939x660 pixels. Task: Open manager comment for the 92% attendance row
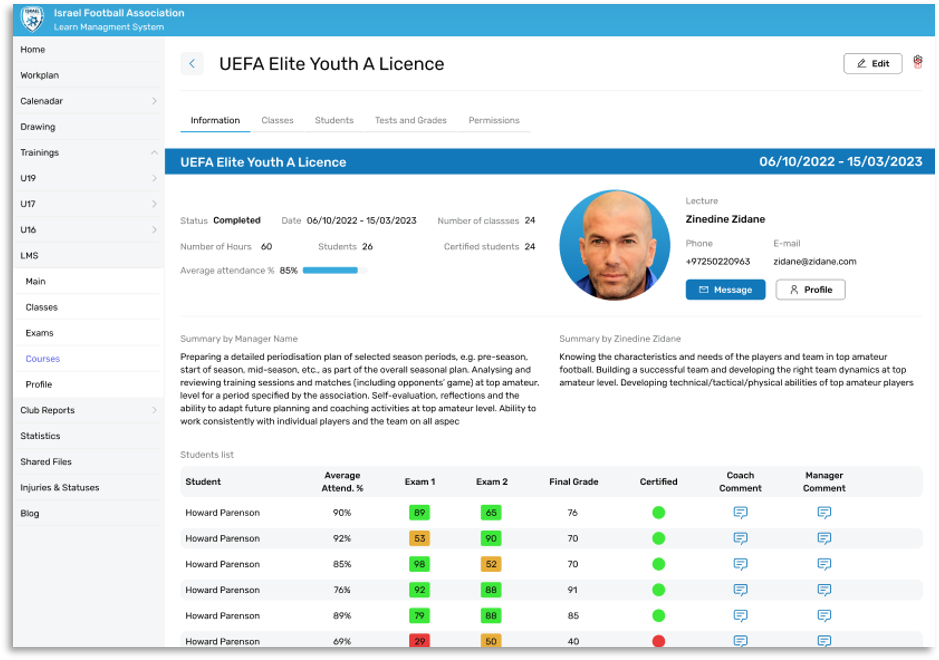pos(824,538)
